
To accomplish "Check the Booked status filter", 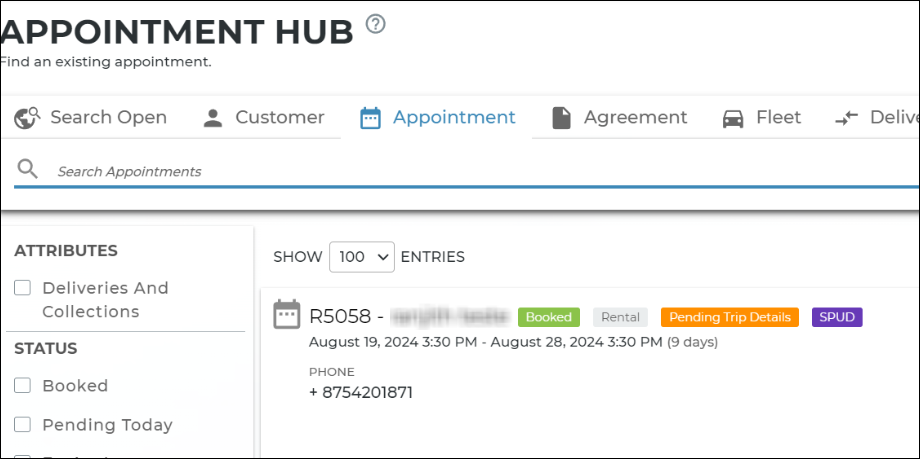I will (x=22, y=386).
